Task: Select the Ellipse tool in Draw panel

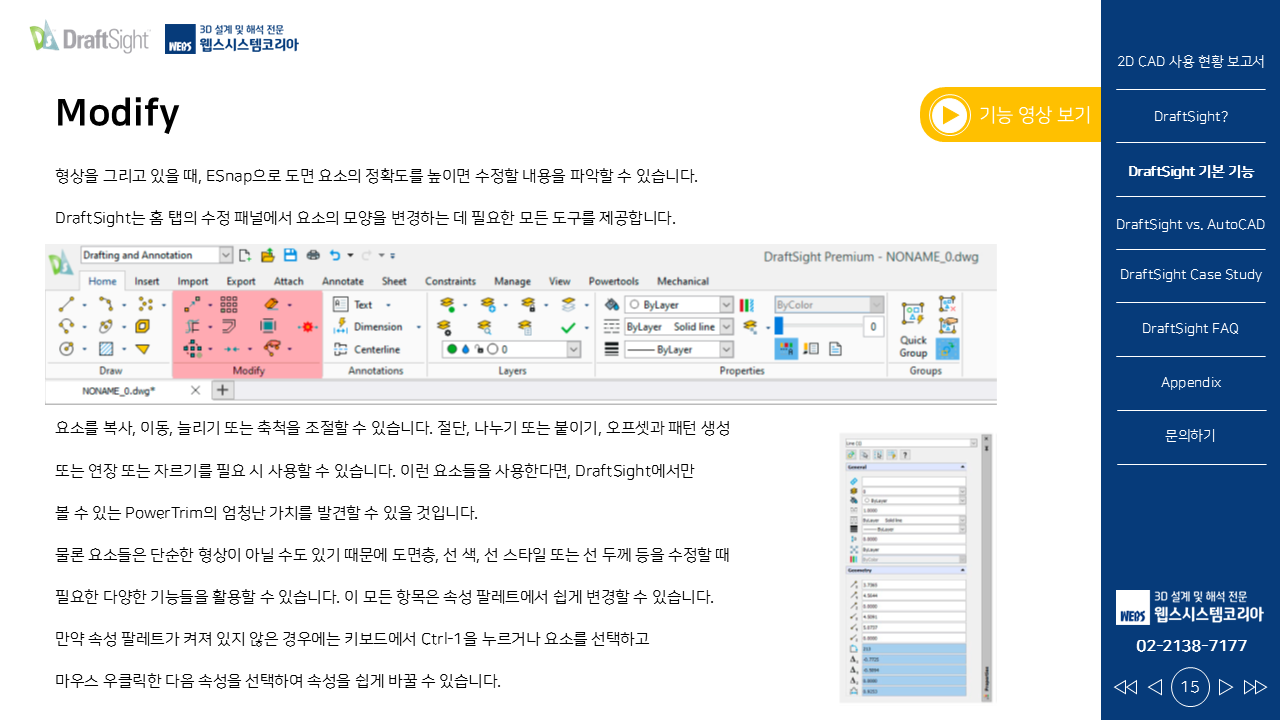Action: click(106, 326)
